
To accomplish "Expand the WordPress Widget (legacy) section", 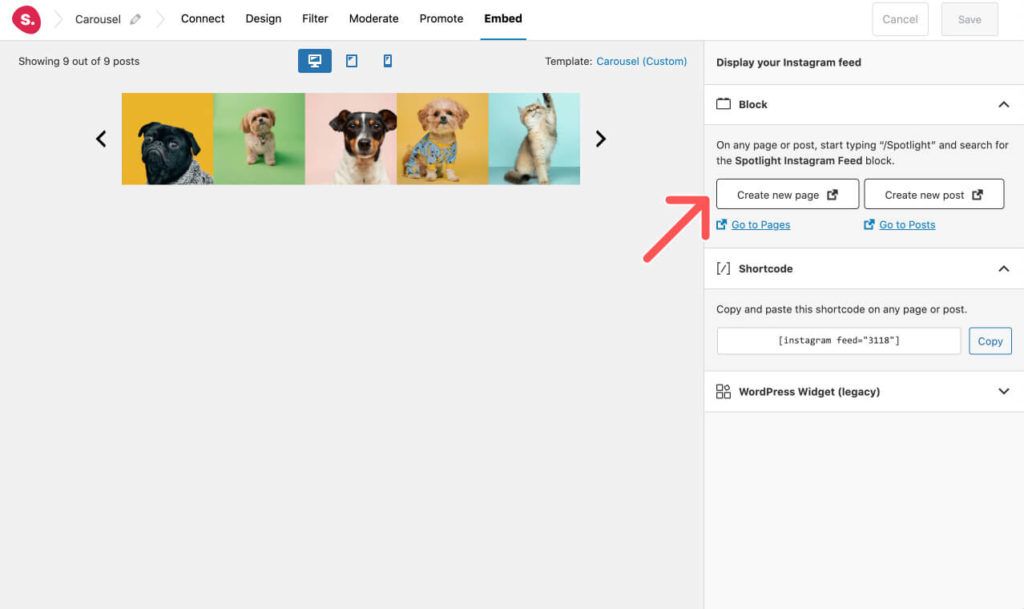I will pyautogui.click(x=1004, y=391).
